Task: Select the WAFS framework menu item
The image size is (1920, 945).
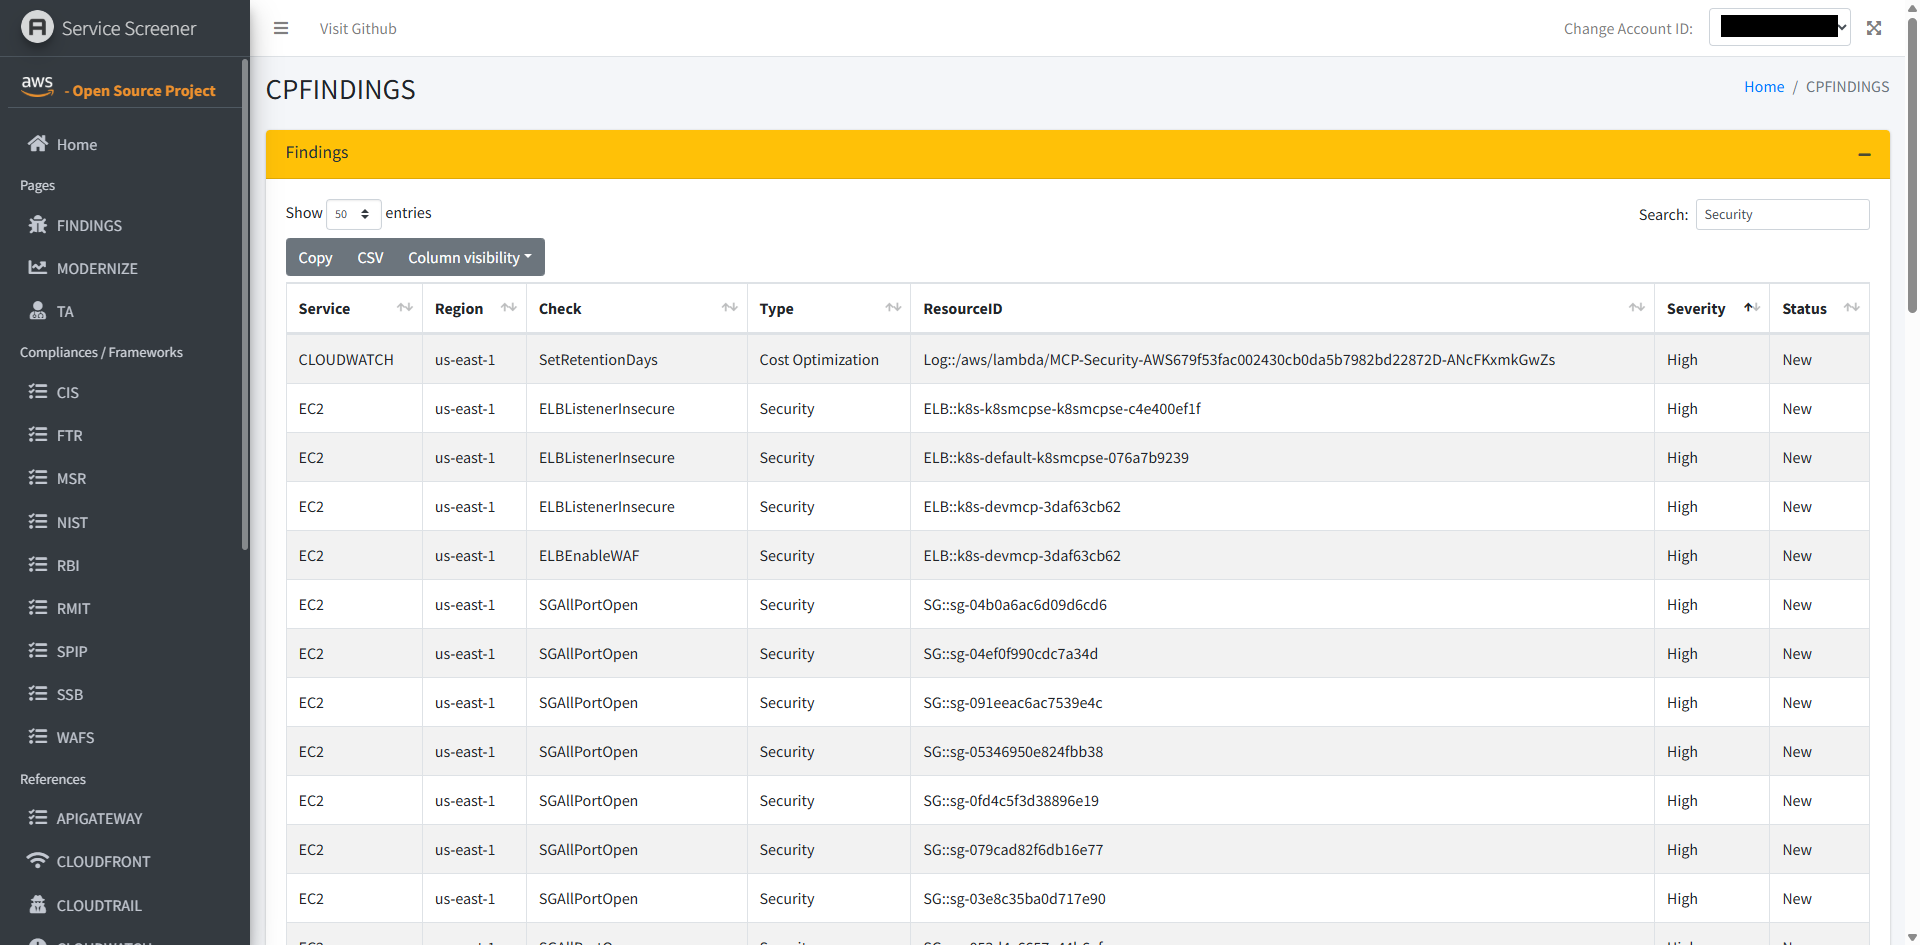Action: (x=75, y=737)
